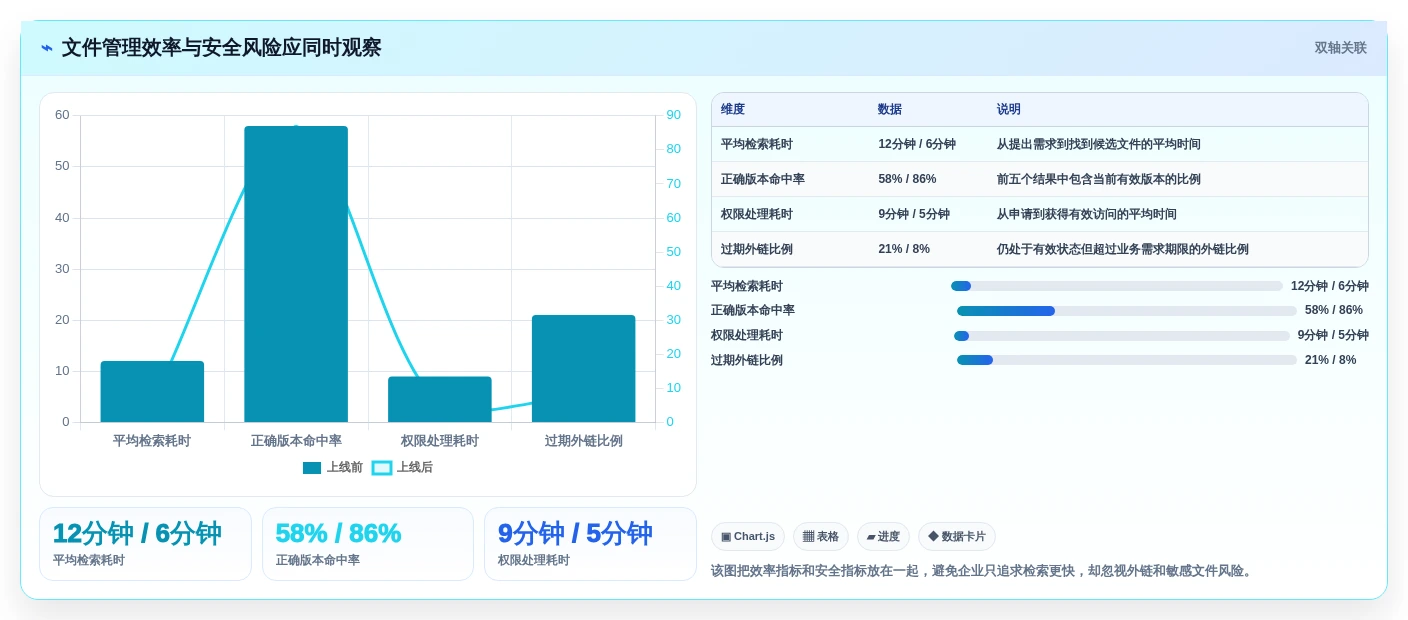Image resolution: width=1408 pixels, height=620 pixels.
Task: Click left axis value 60
Action: pyautogui.click(x=62, y=115)
